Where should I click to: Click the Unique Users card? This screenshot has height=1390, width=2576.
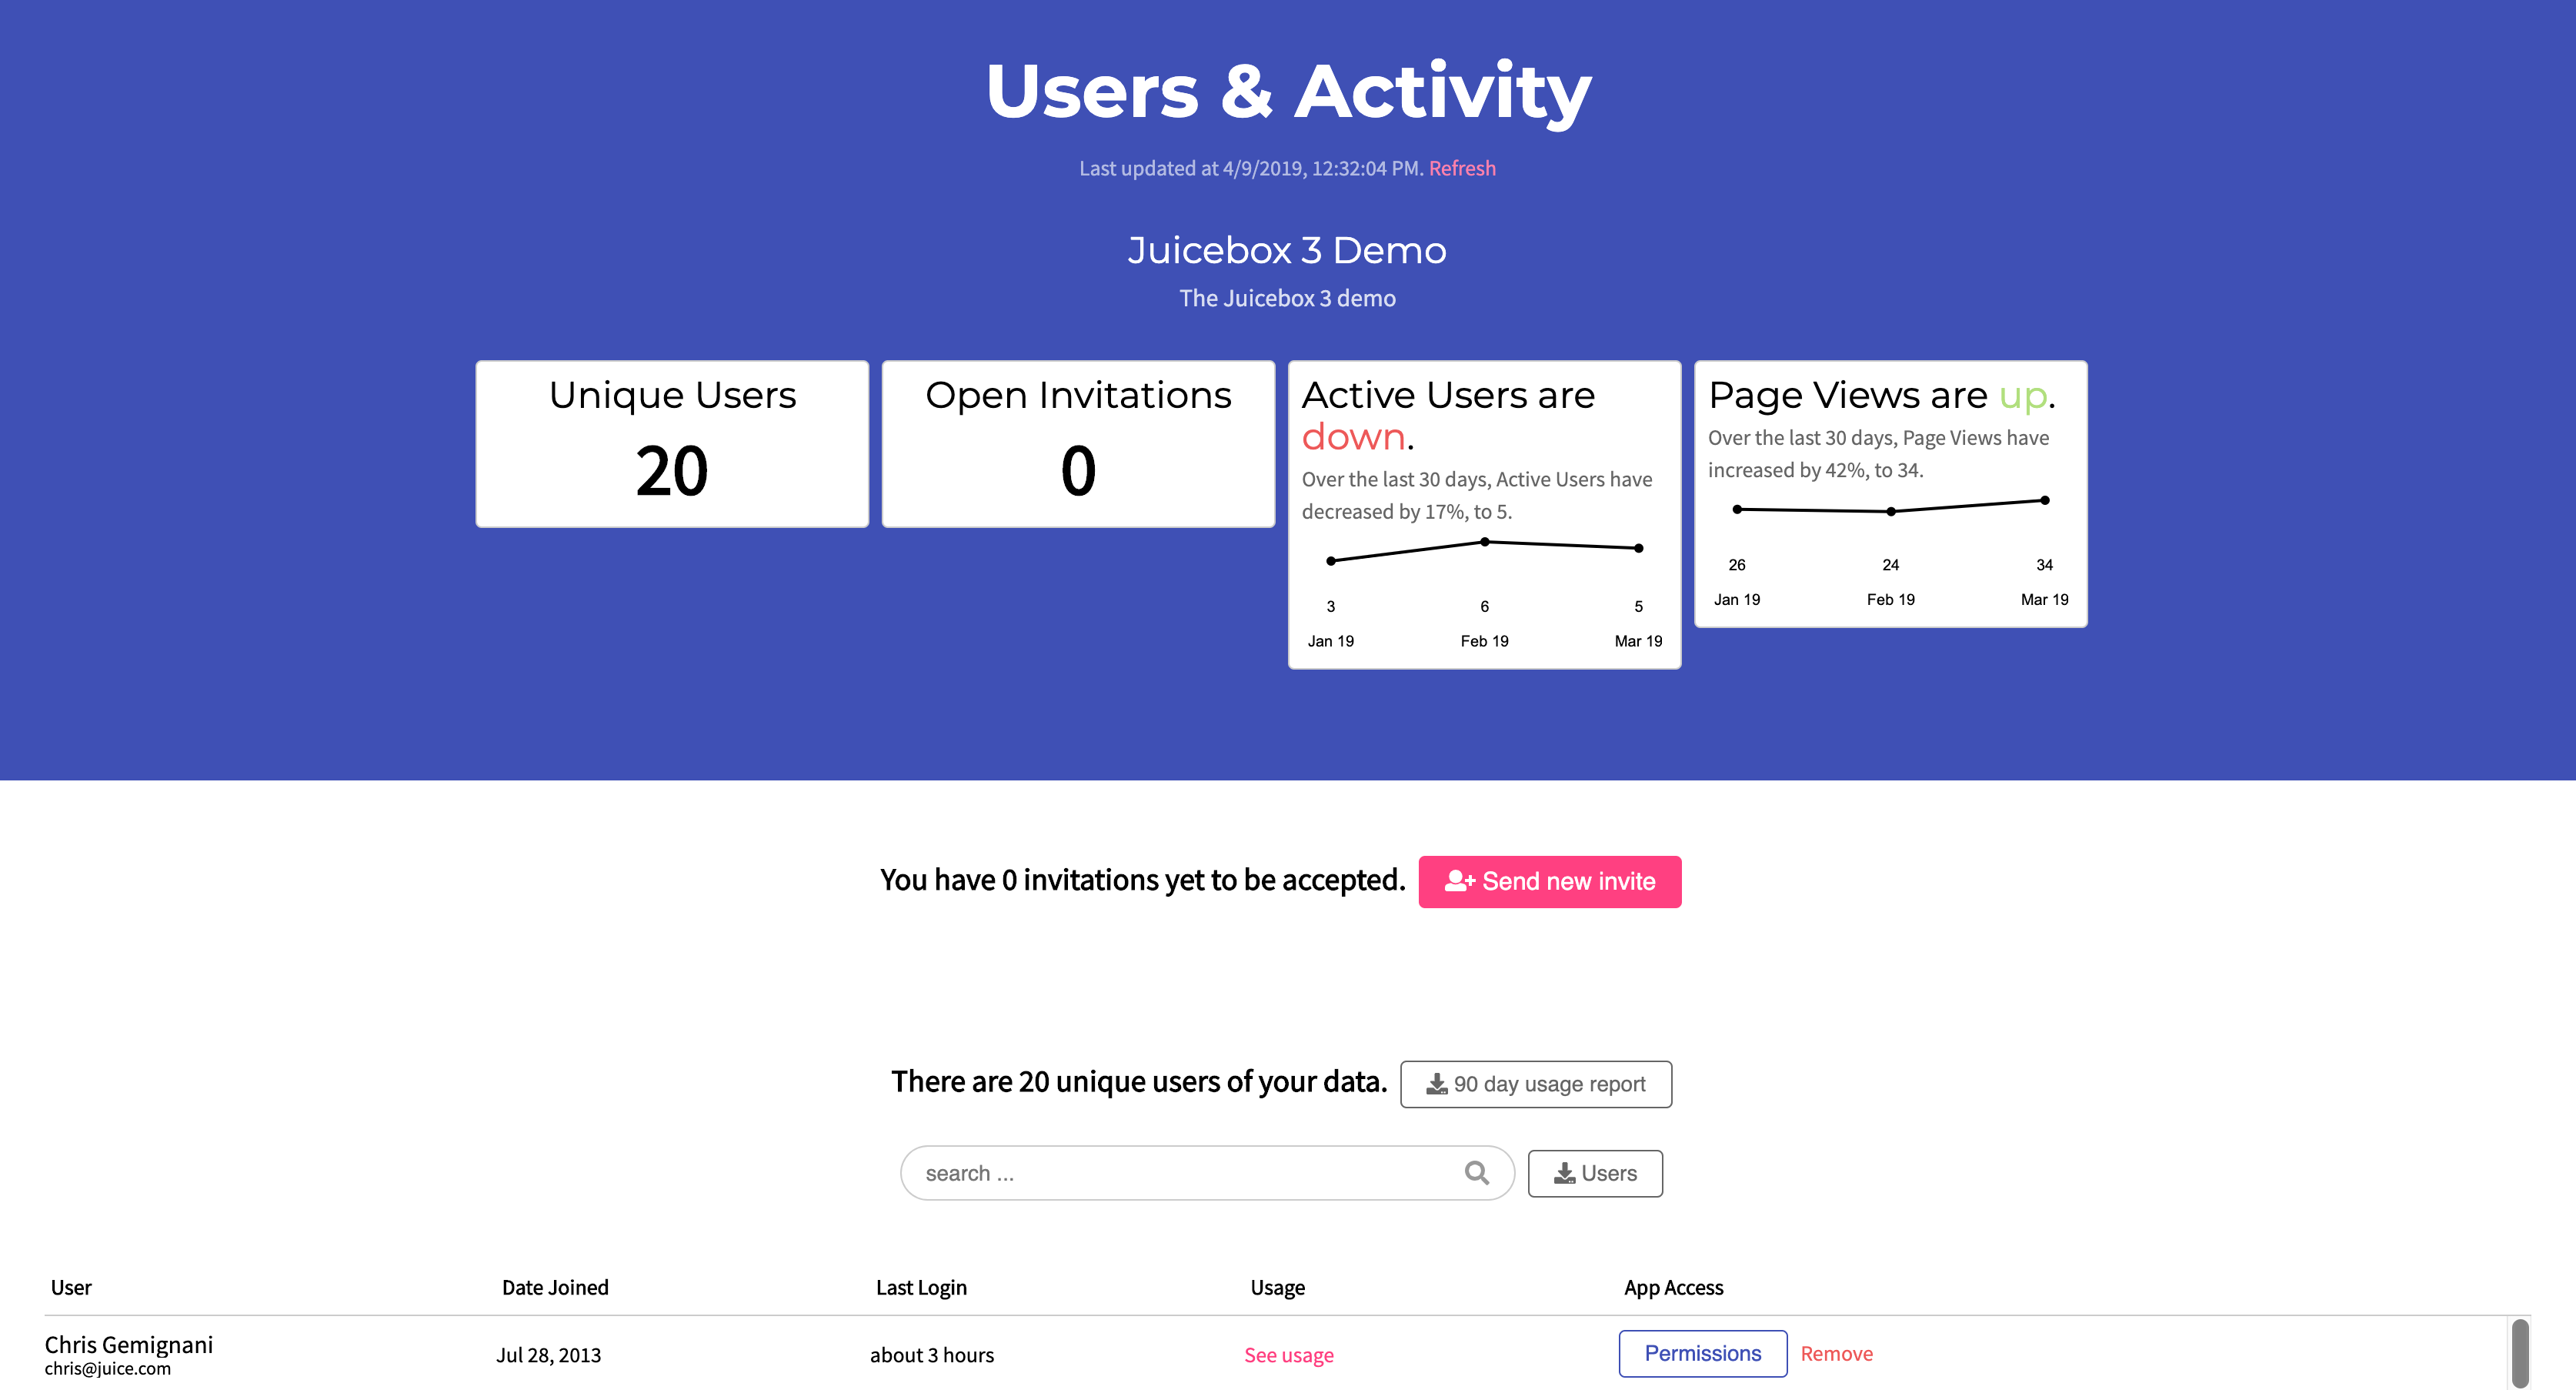[672, 444]
